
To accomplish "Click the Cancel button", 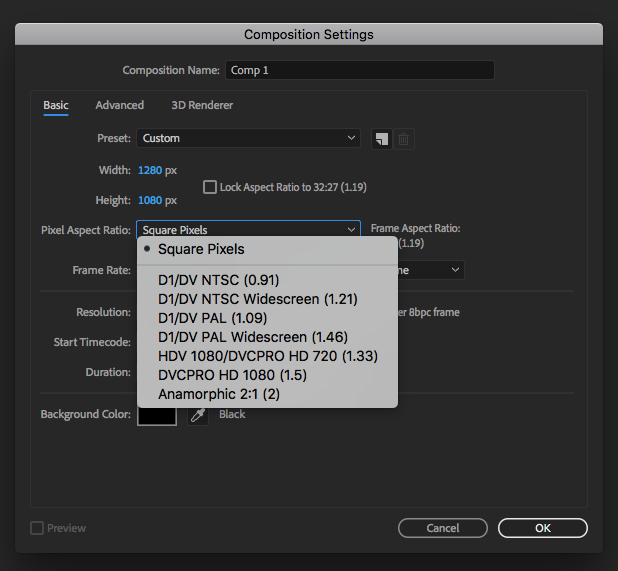I will pos(443,528).
